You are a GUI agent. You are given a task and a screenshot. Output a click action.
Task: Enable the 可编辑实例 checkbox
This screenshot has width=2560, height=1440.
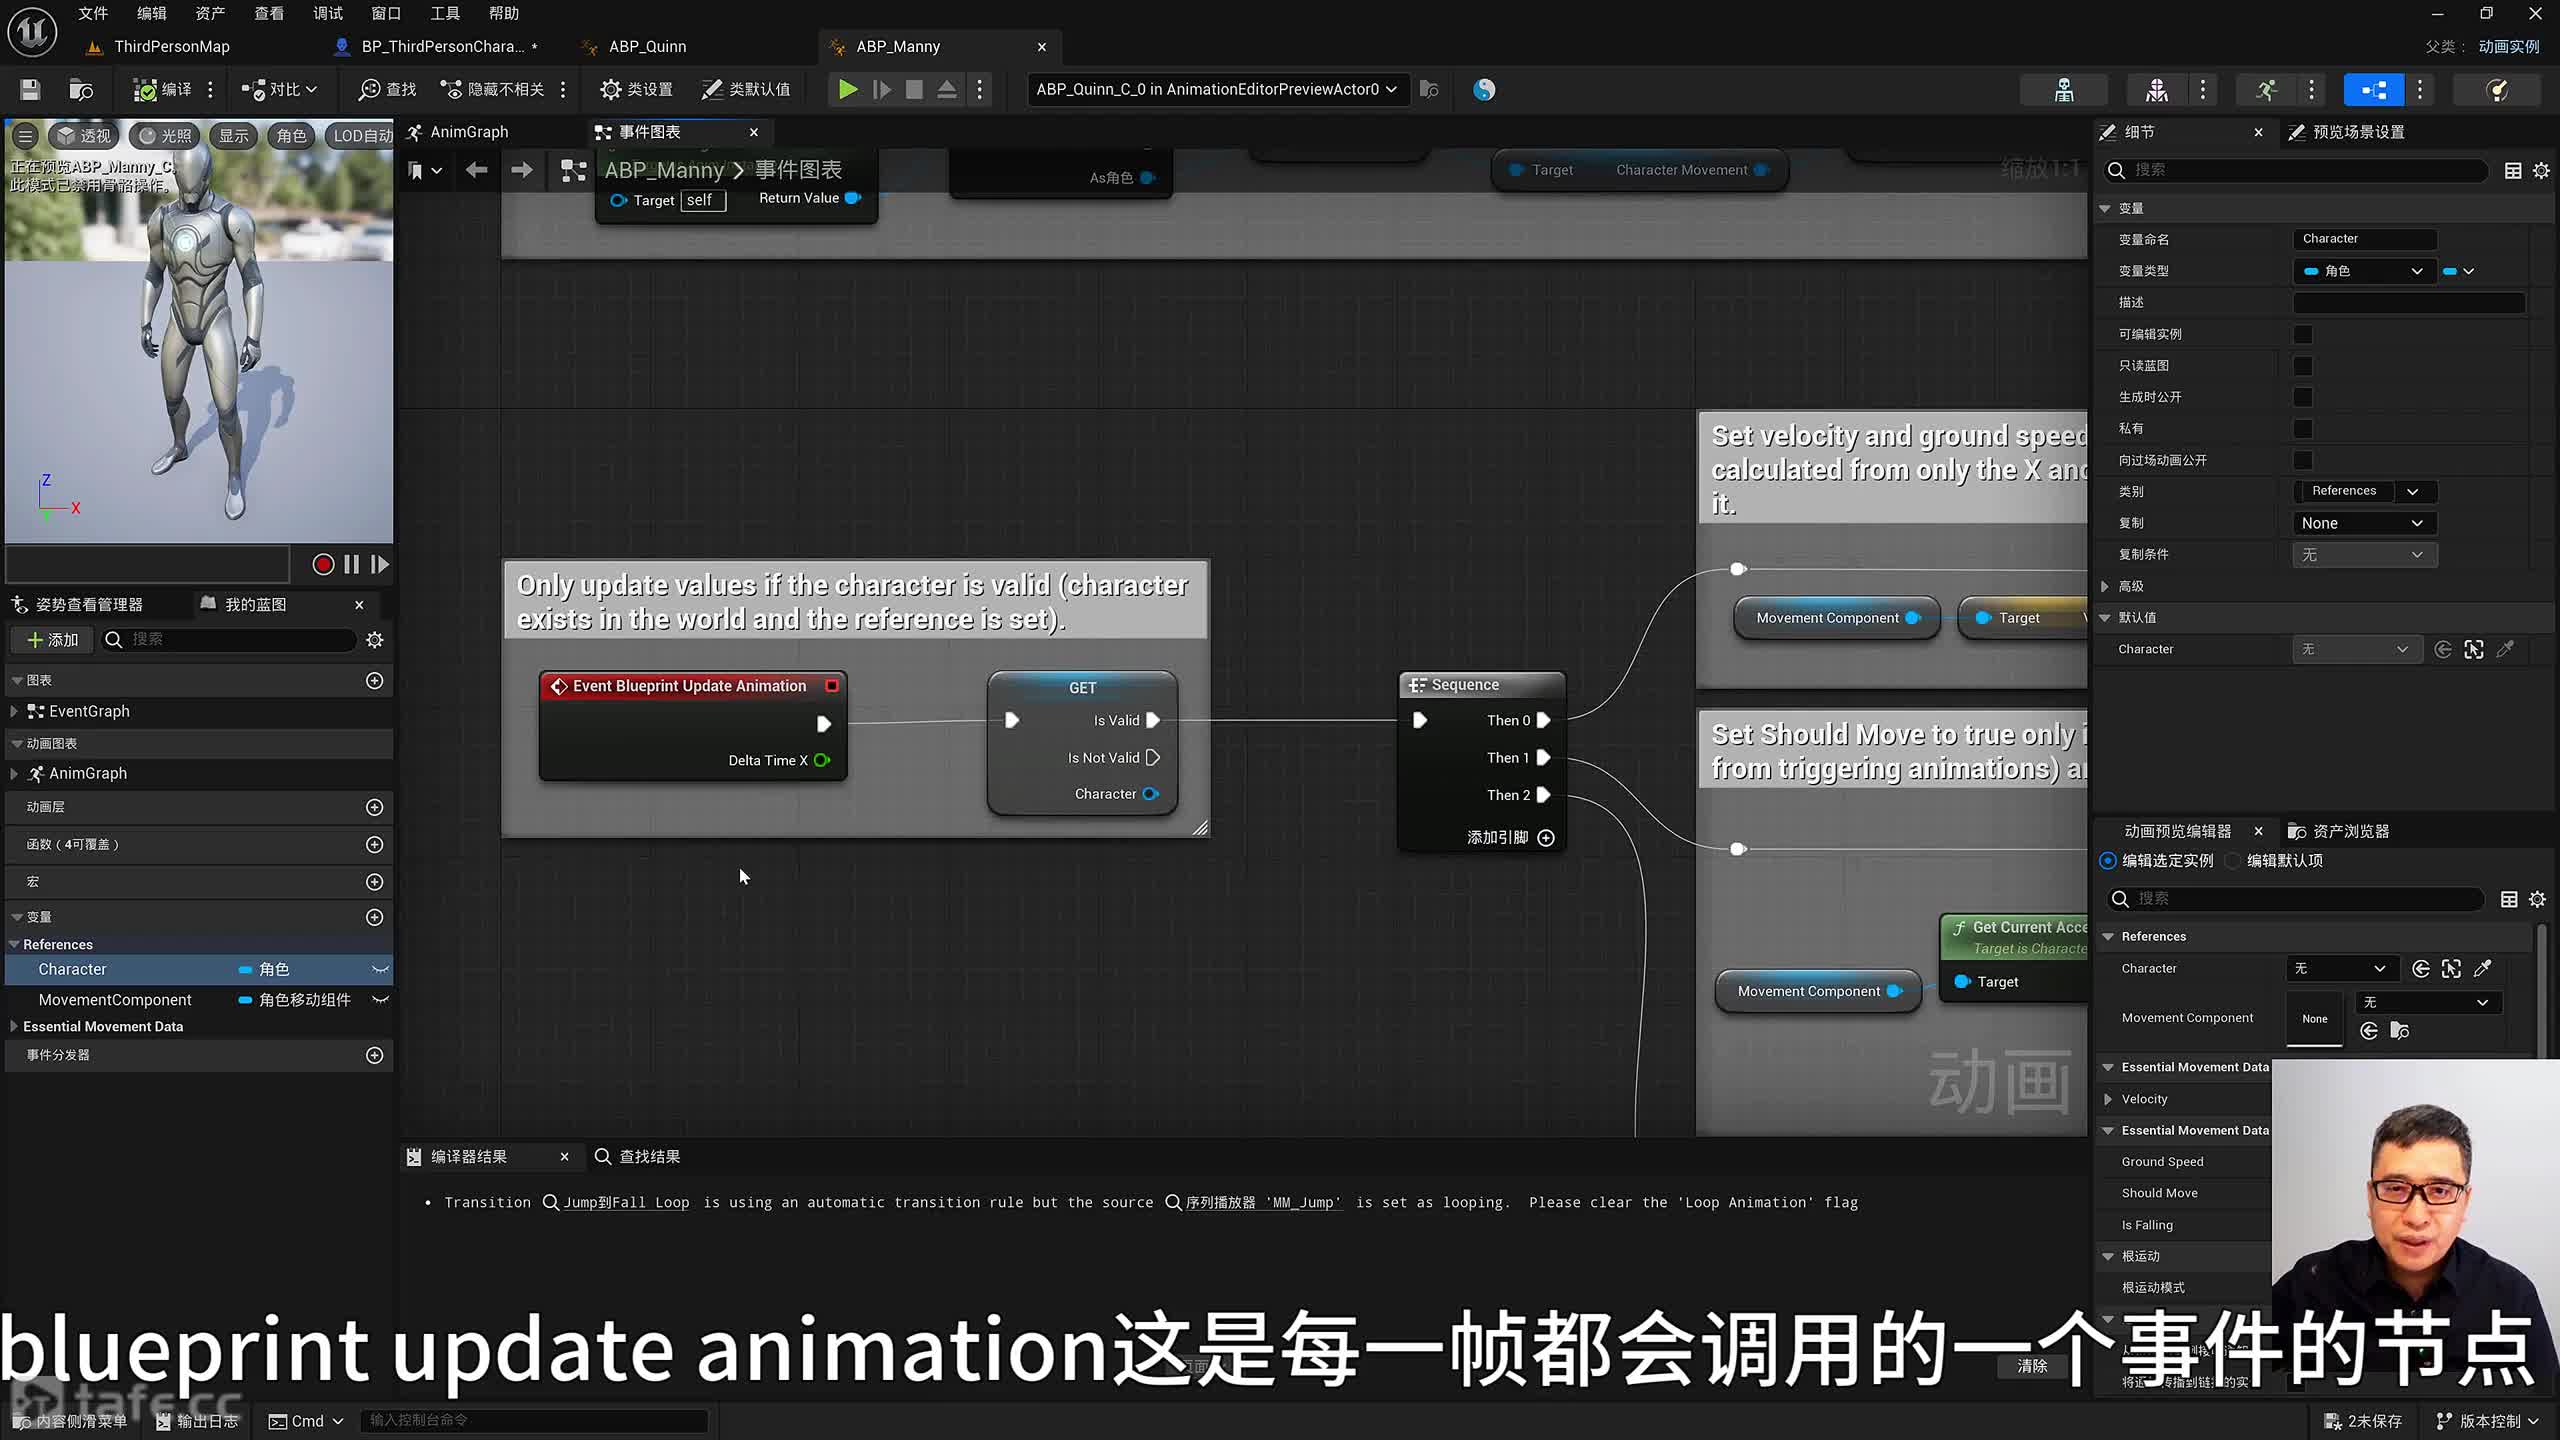2303,335
